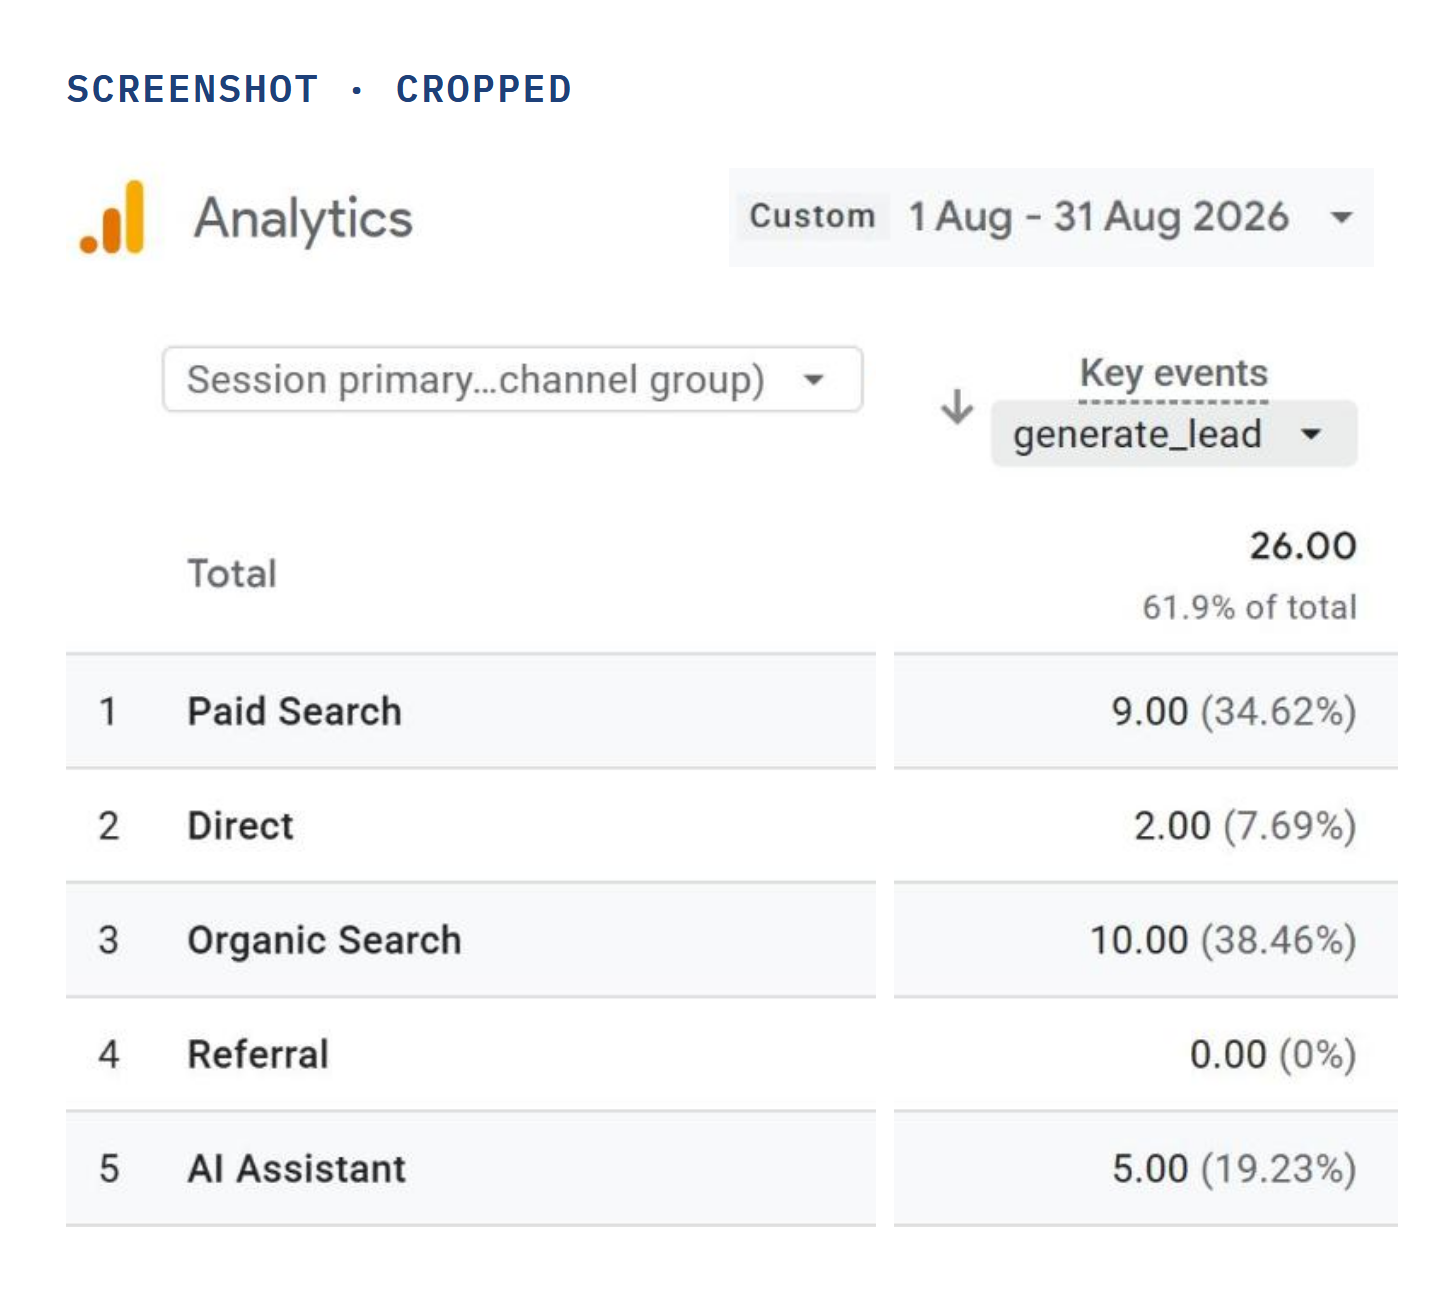Click the Google Analytics logo icon

(112, 218)
